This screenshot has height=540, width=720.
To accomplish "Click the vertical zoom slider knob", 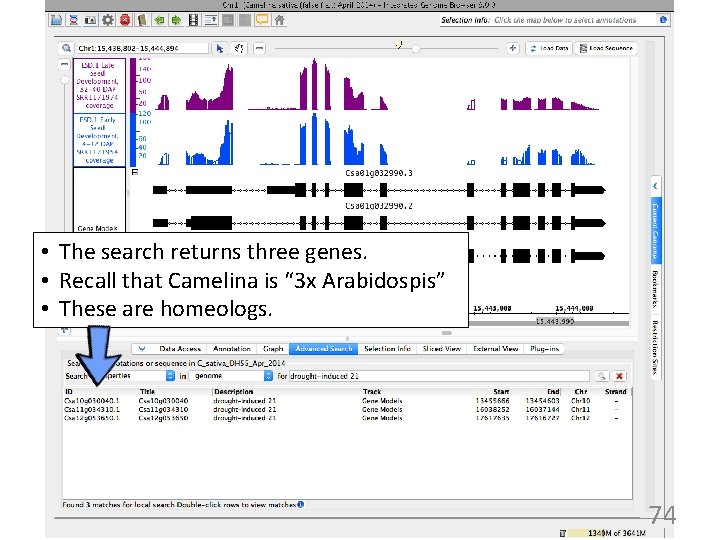I will pos(64,80).
